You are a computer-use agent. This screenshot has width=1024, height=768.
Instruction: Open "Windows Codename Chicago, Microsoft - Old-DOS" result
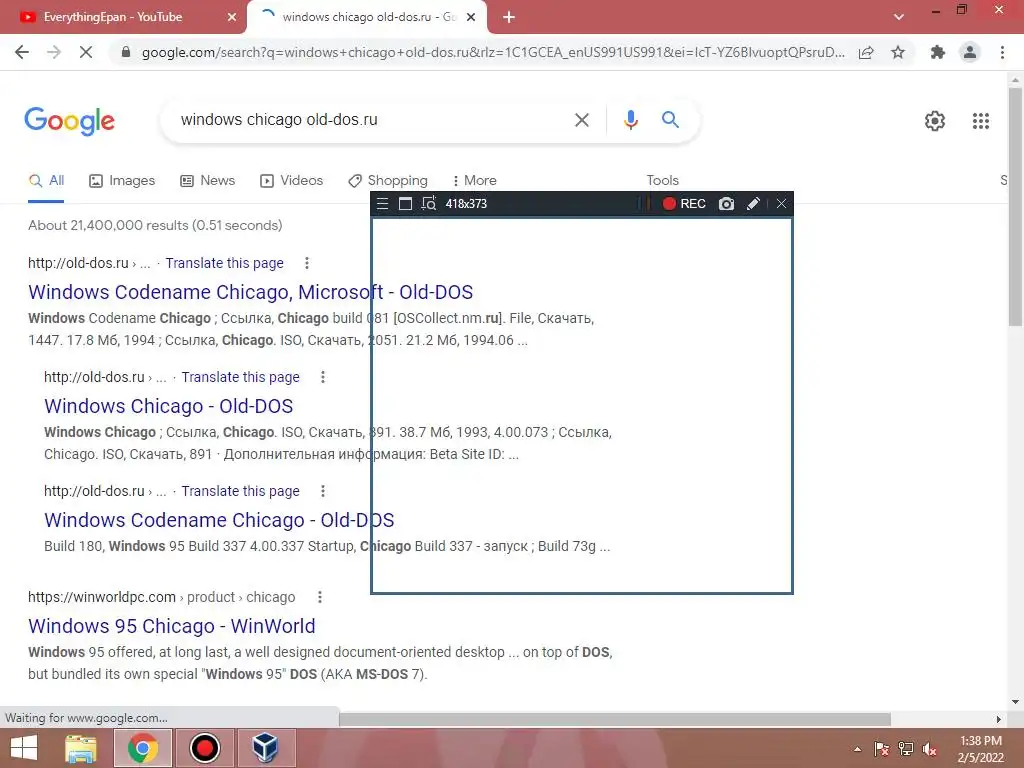[x=250, y=292]
